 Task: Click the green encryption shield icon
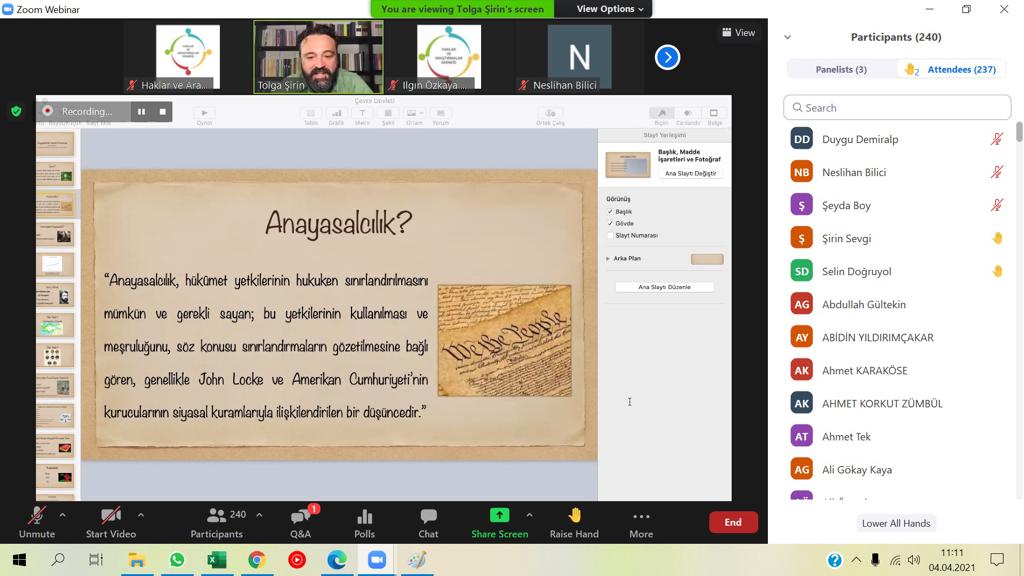coord(16,111)
